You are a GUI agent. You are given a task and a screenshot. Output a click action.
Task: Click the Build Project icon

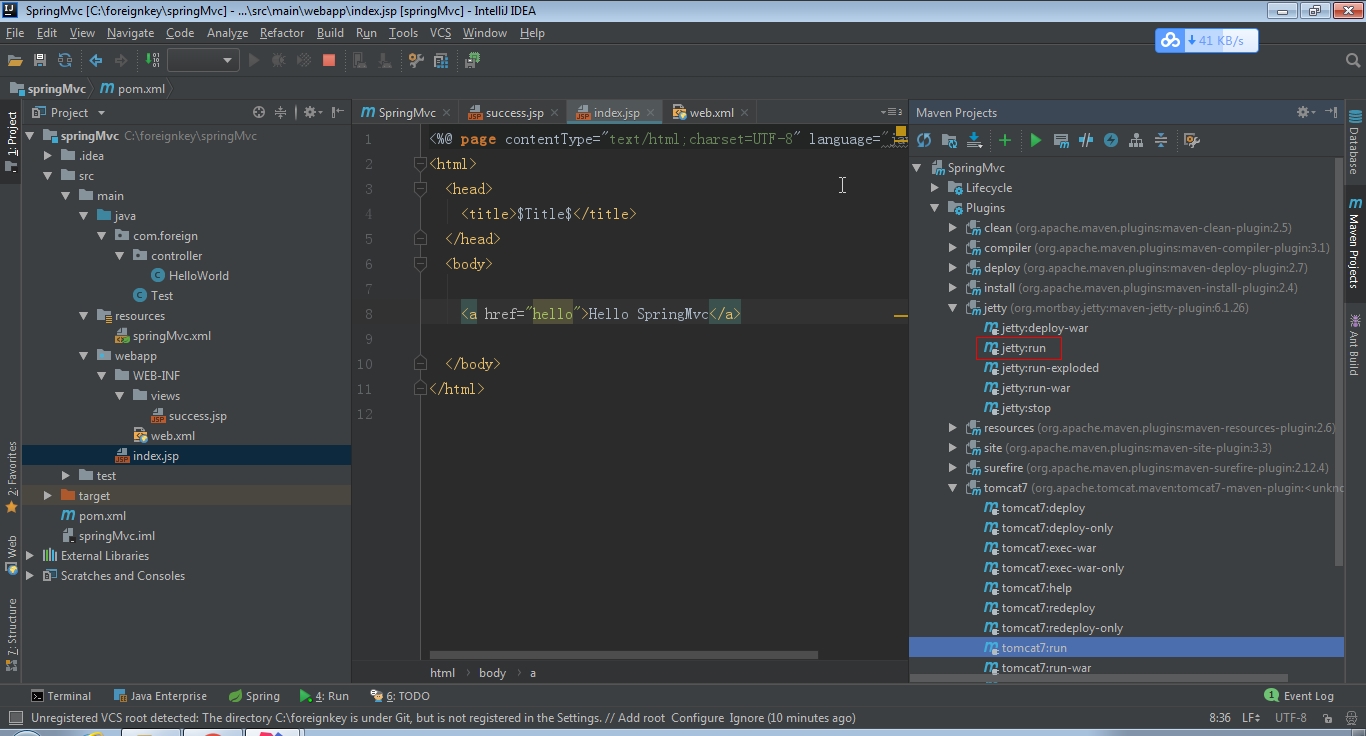pos(153,60)
